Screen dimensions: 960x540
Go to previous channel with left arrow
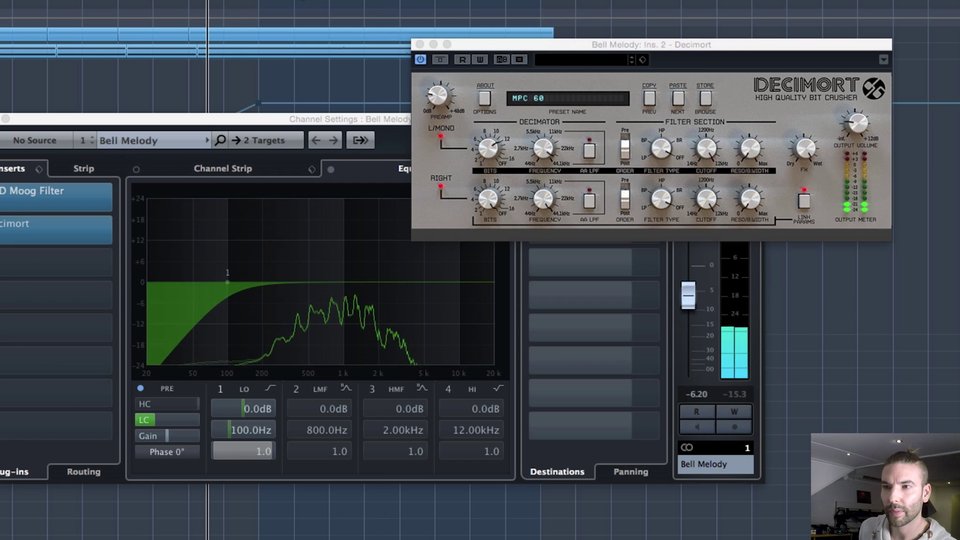316,140
